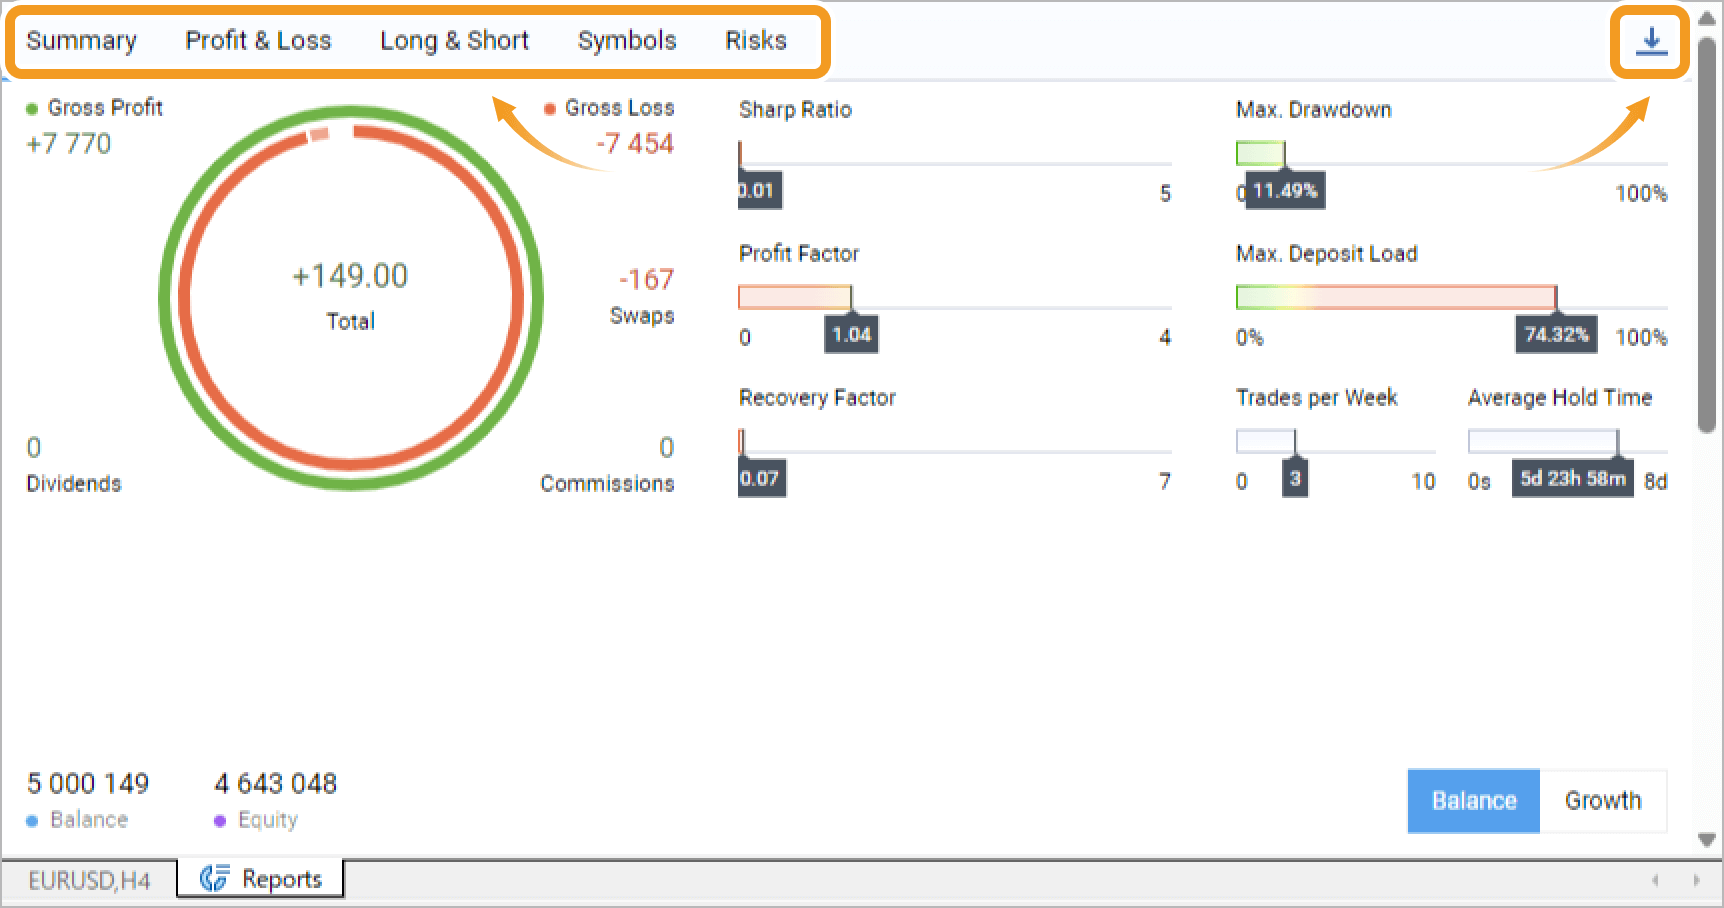This screenshot has width=1724, height=908.
Task: Switch to the EURUSD,H4 chart tab
Action: pyautogui.click(x=89, y=881)
